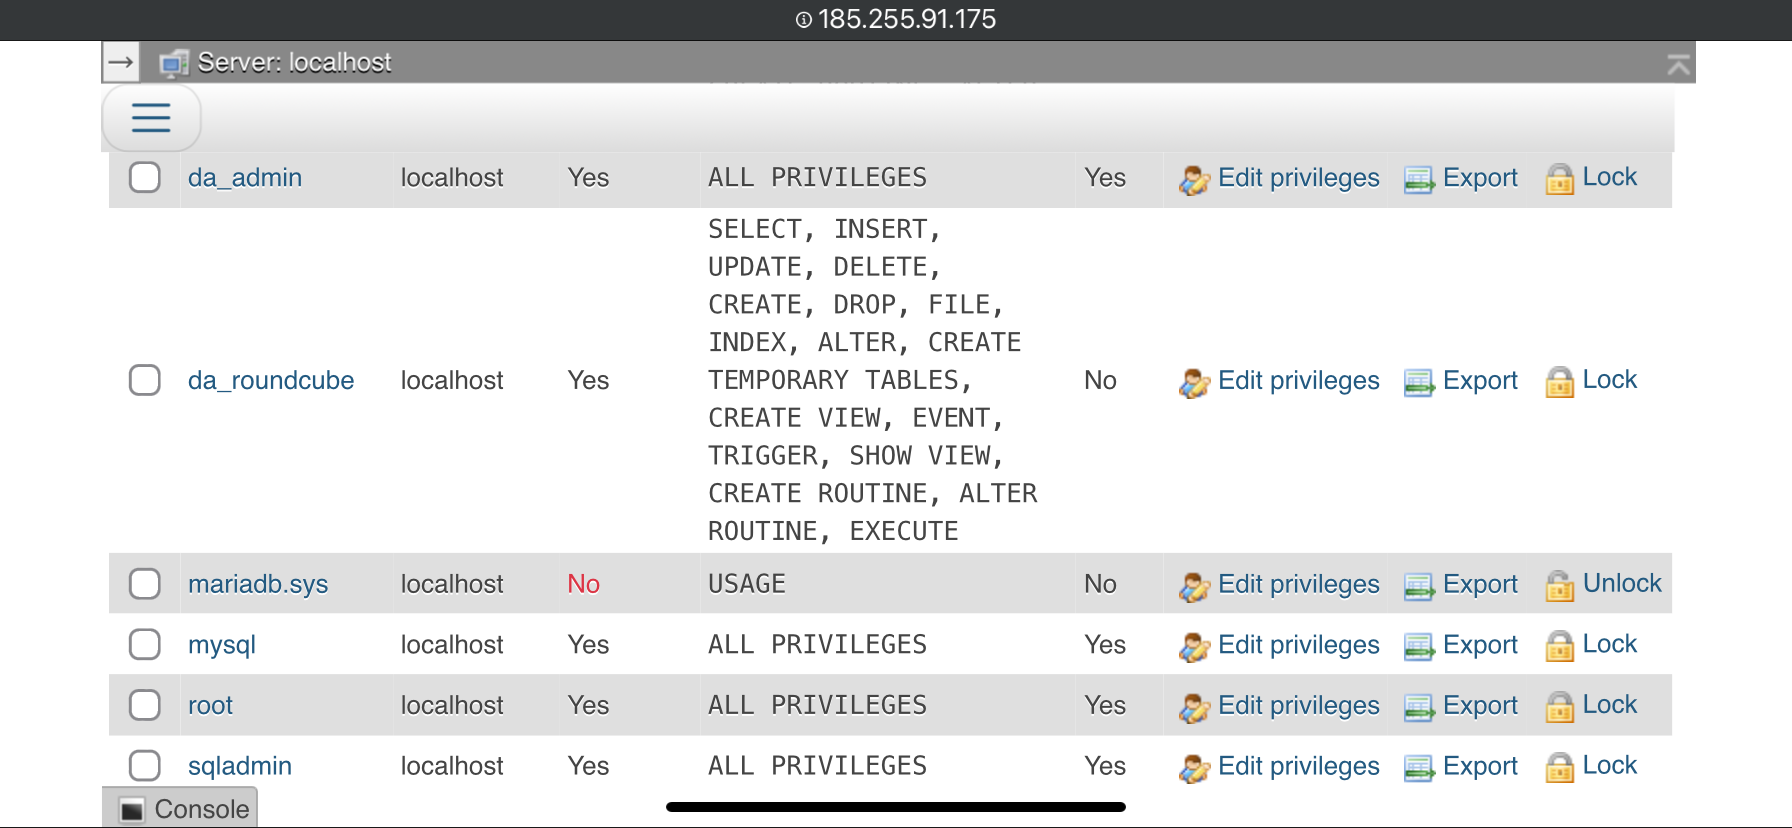The width and height of the screenshot is (1792, 828).
Task: Collapse page header using top-right arrow
Action: click(1678, 65)
